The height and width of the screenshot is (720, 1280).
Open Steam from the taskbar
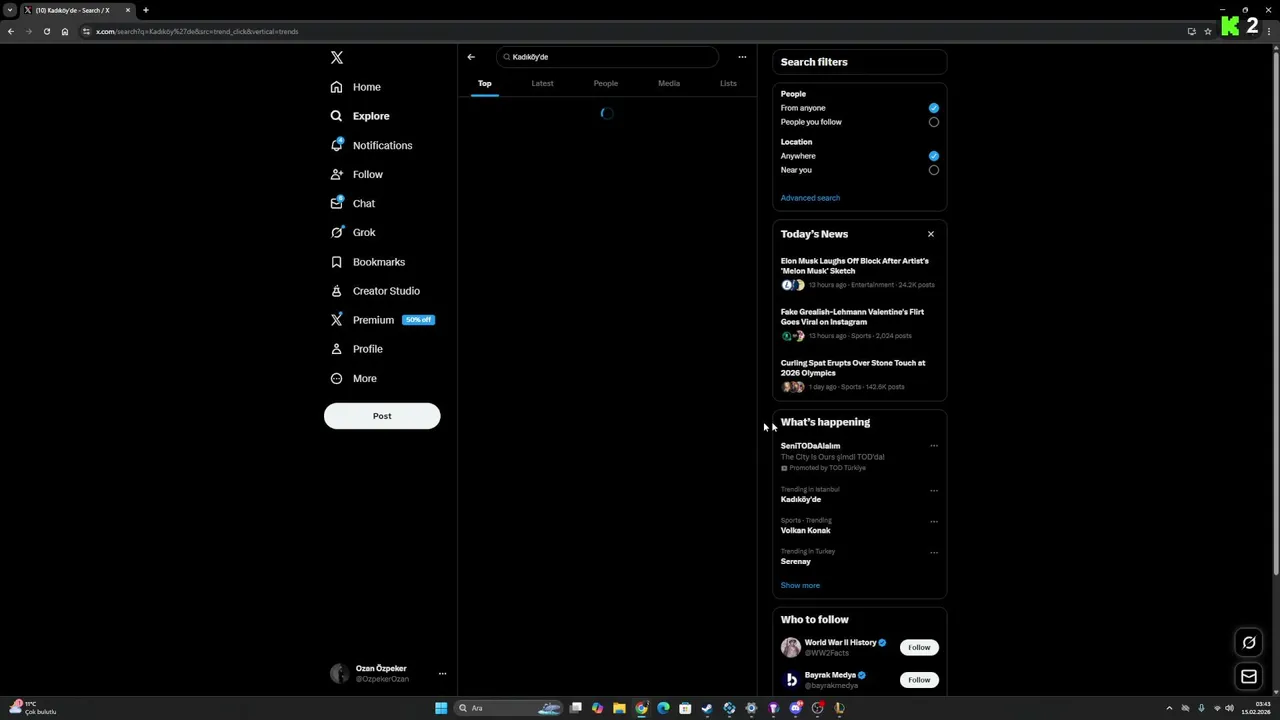[707, 708]
